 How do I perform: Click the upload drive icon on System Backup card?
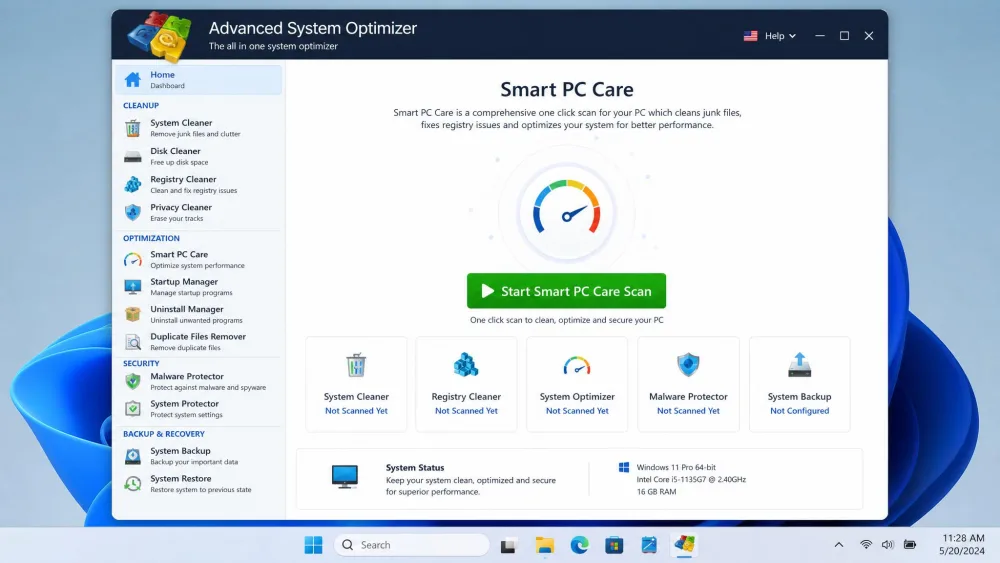tap(799, 365)
